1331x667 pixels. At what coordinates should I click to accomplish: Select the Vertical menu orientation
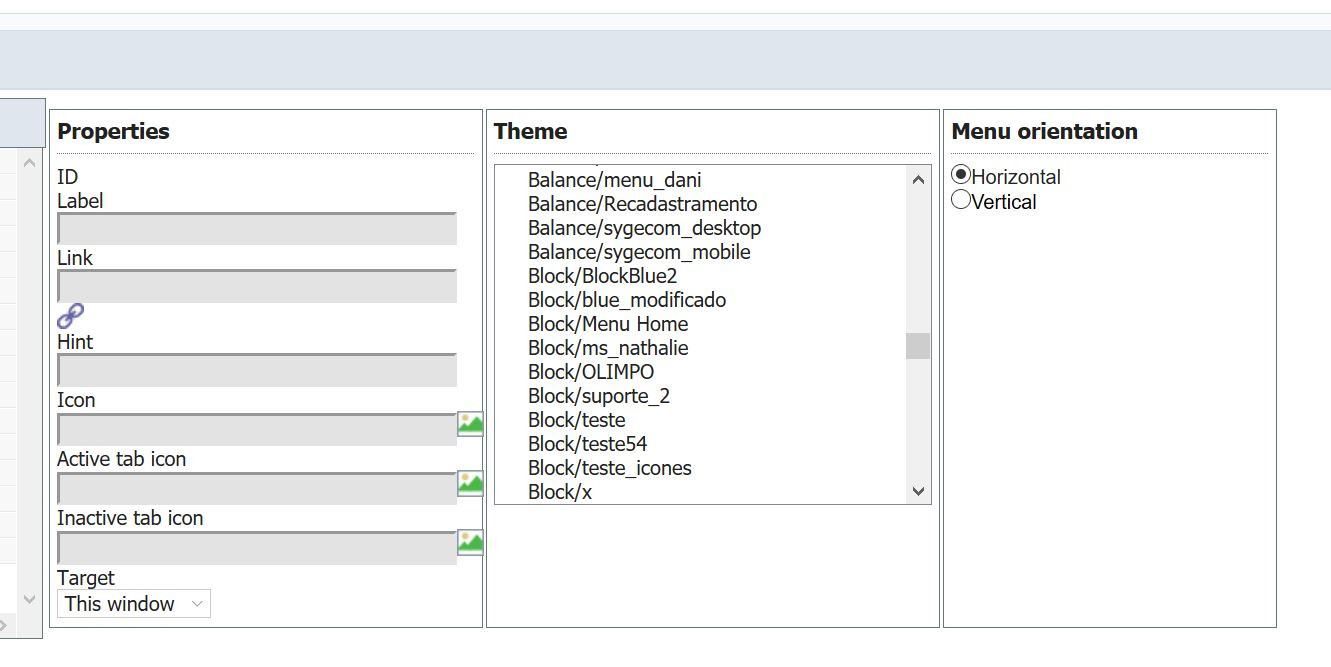pos(961,200)
